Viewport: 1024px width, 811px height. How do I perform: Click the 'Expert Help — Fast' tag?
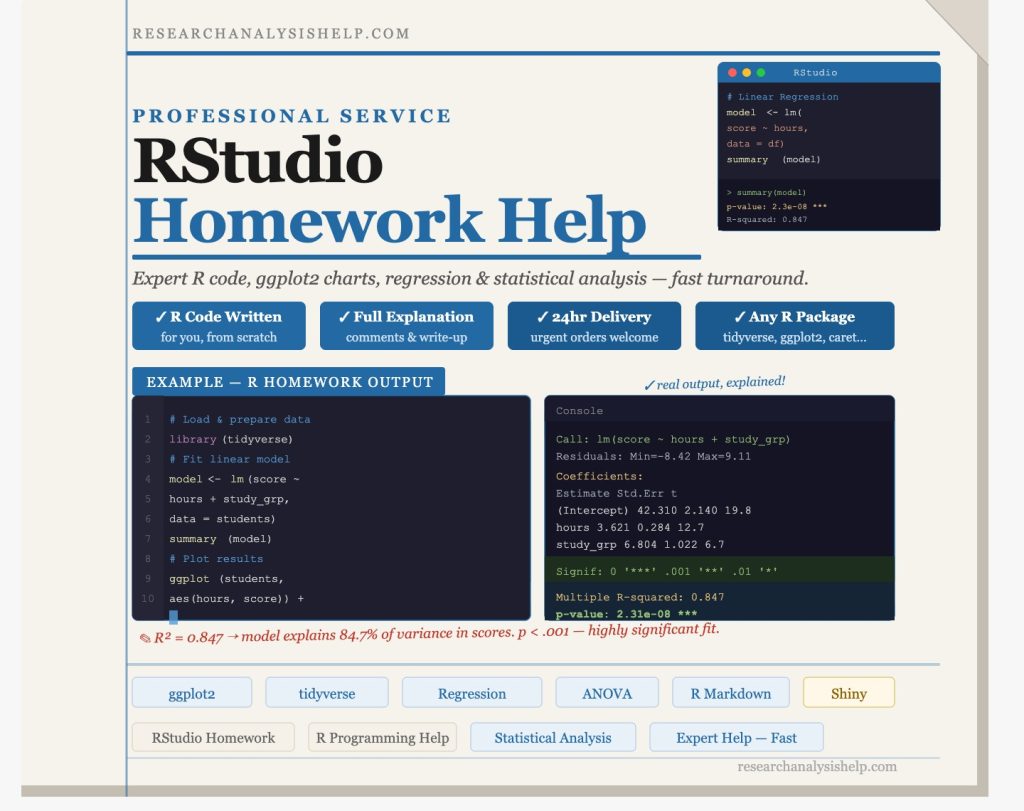[x=737, y=737]
